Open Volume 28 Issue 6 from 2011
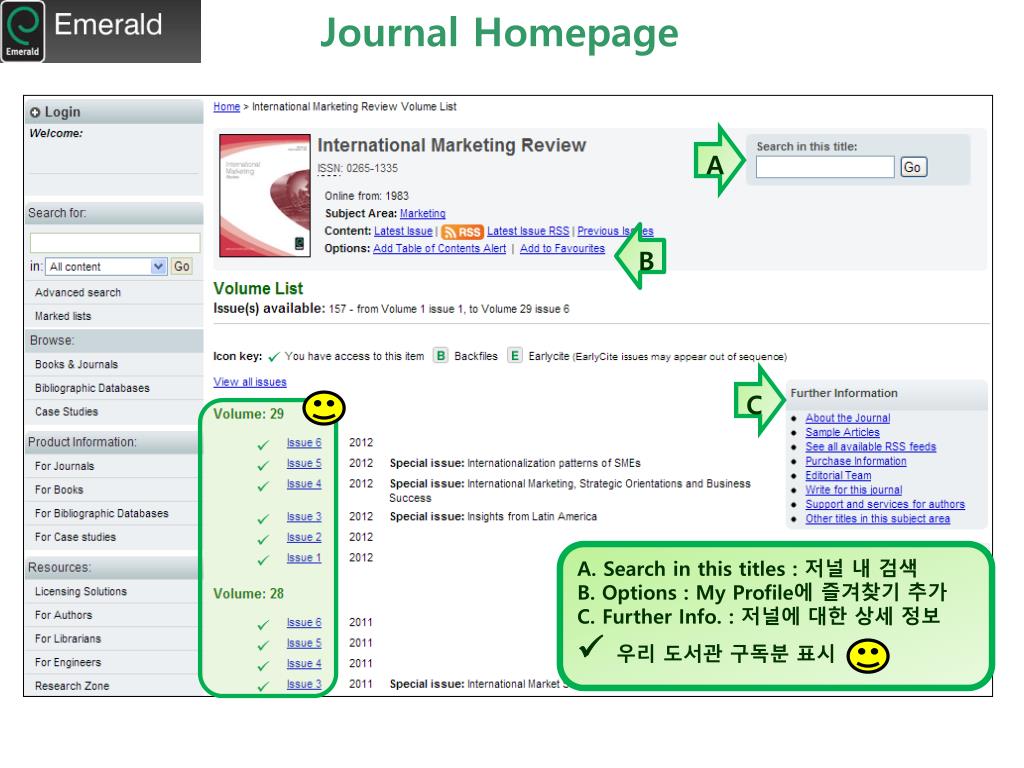Image resolution: width=1024 pixels, height=768 pixels. point(304,622)
